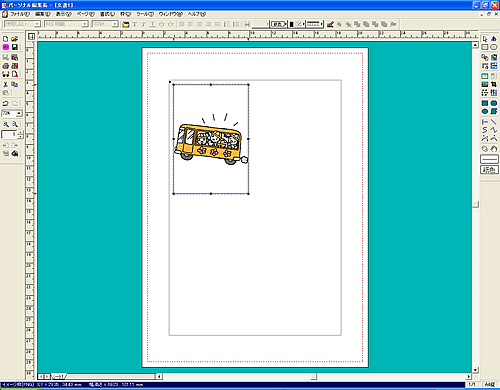Cut the selection with scissors
Image resolution: width=500 pixels, height=390 pixels.
[x=5, y=84]
